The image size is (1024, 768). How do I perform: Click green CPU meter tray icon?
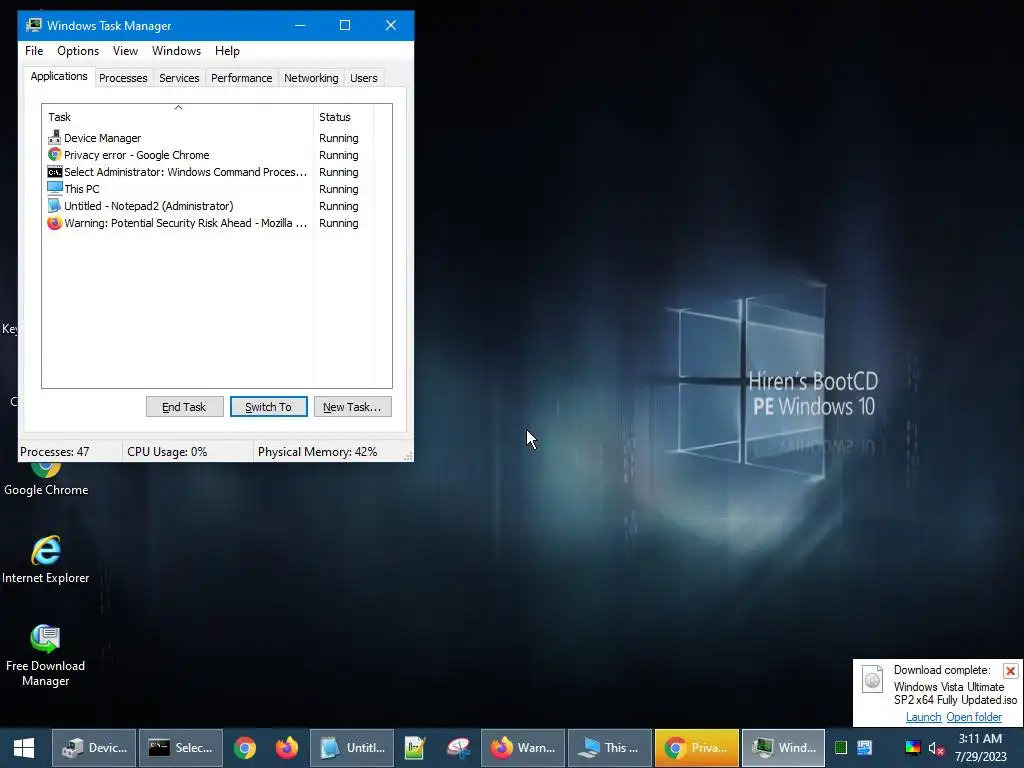[841, 748]
